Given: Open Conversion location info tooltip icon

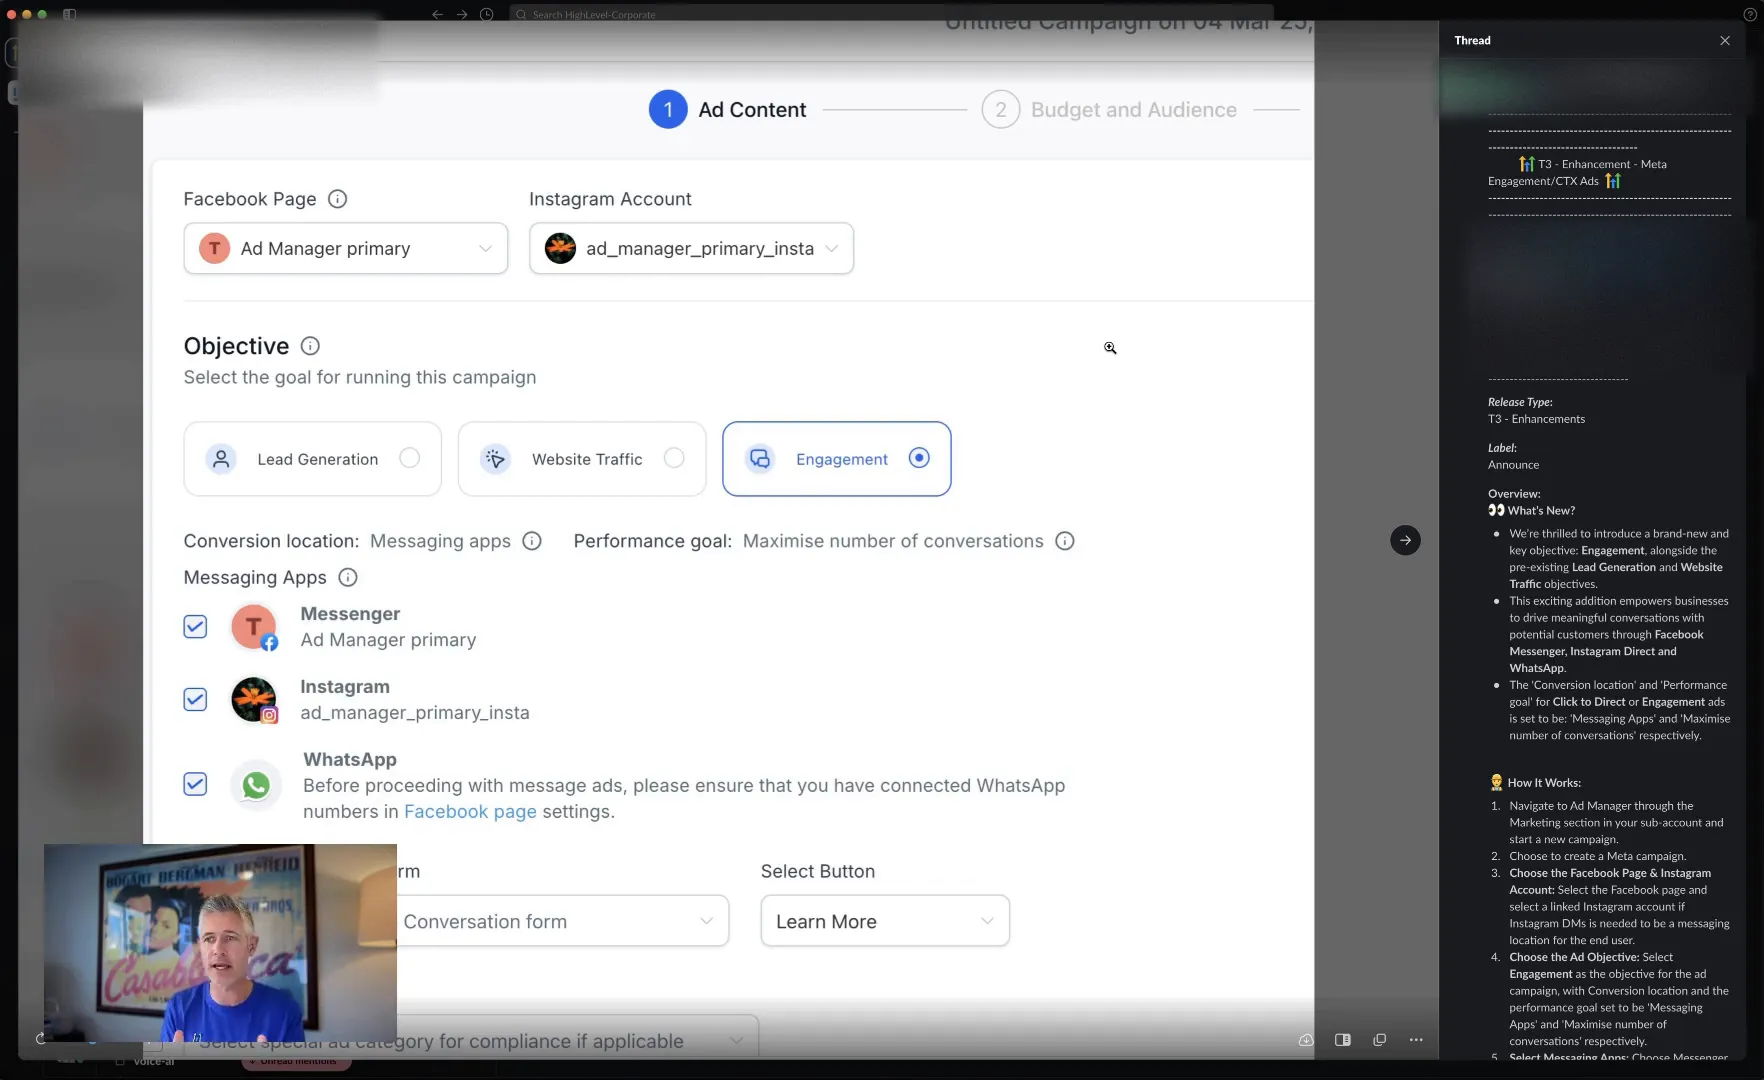Looking at the screenshot, I should pyautogui.click(x=532, y=541).
